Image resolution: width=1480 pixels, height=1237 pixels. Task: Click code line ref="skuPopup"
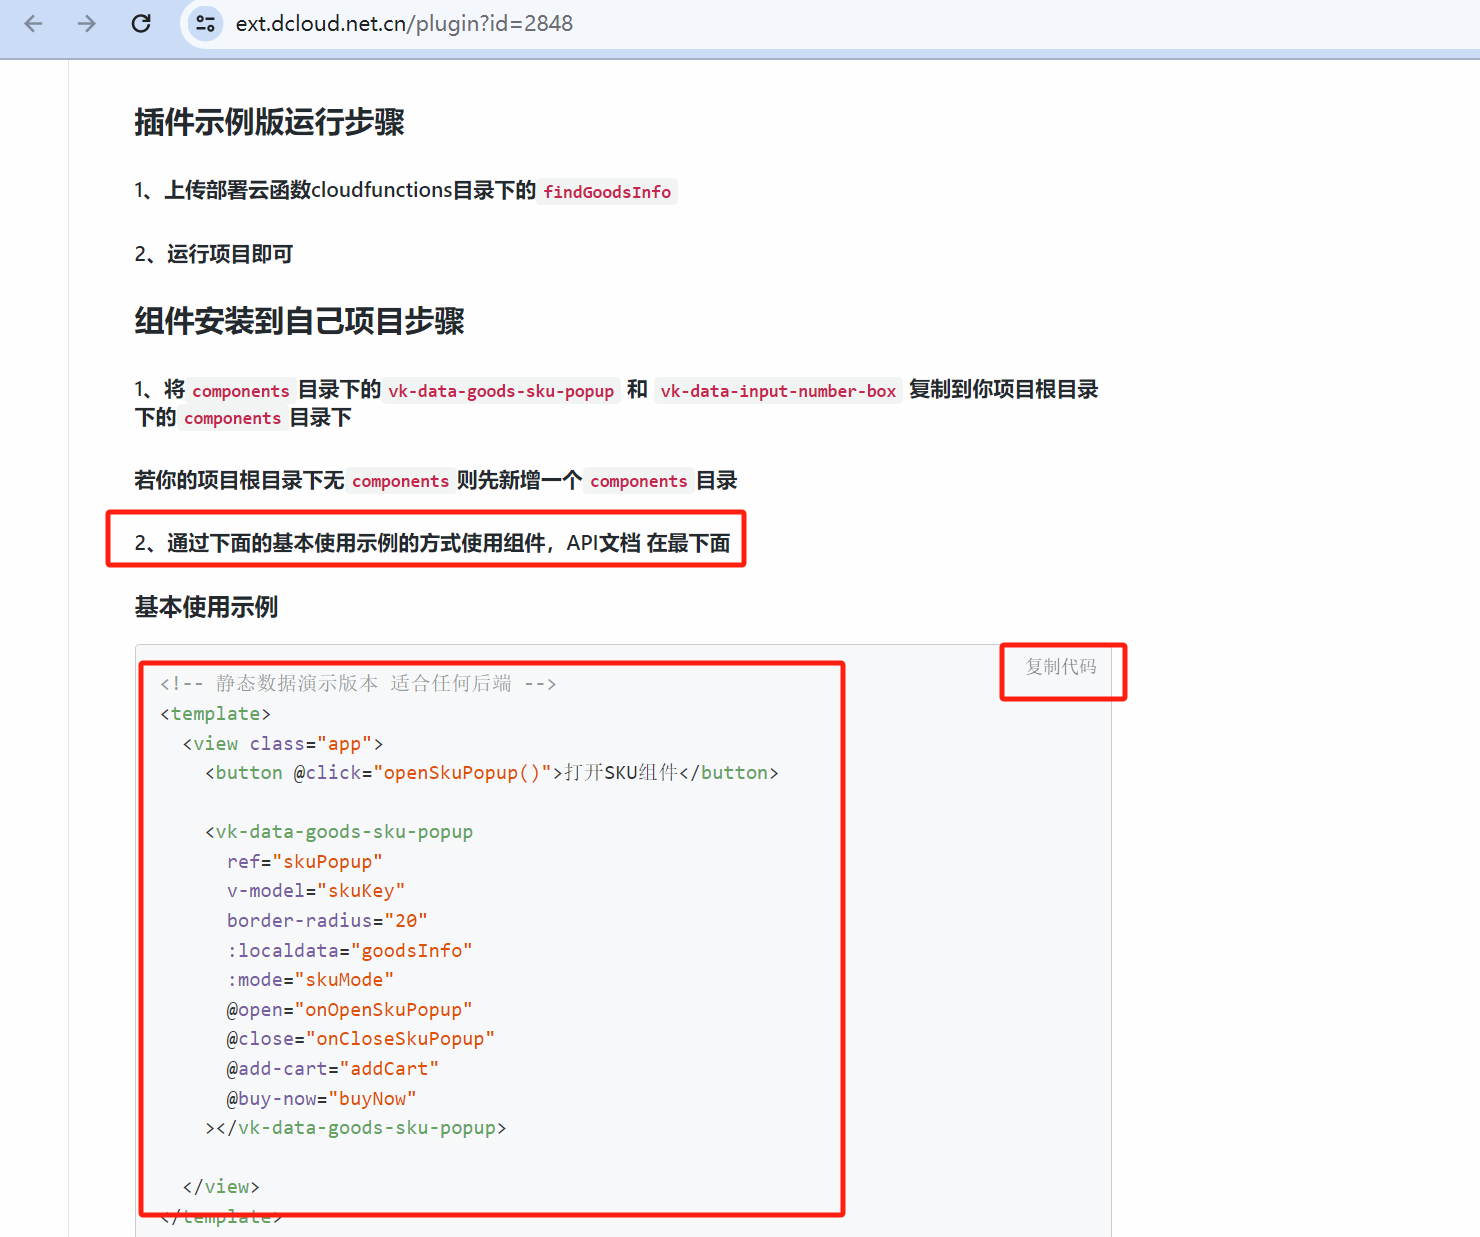[x=305, y=861]
